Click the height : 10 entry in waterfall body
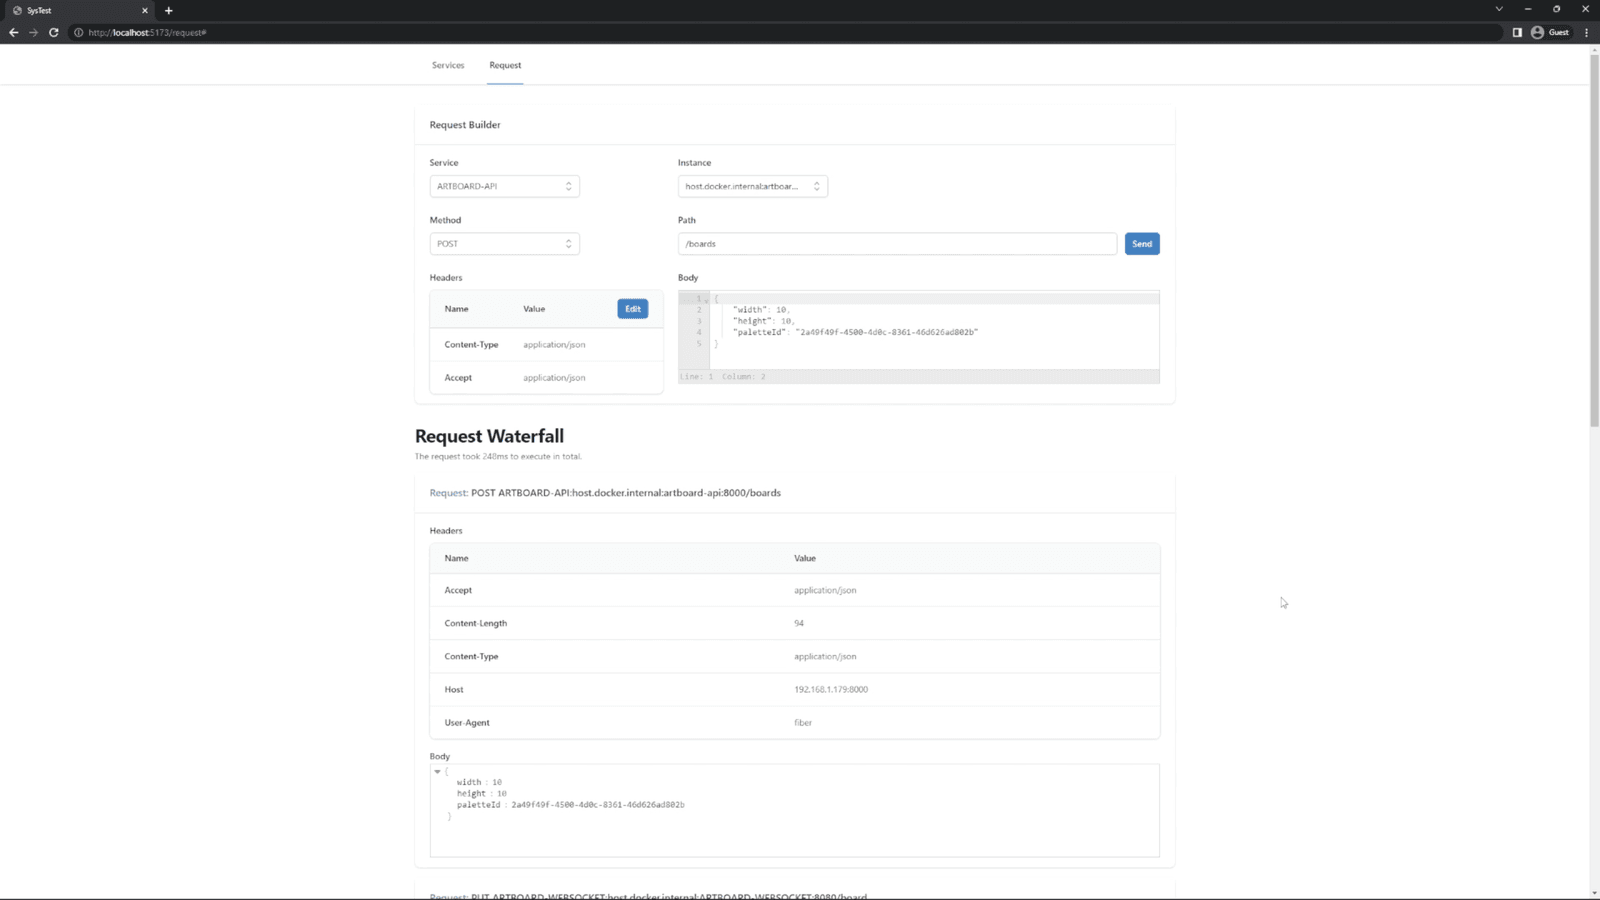1600x900 pixels. (482, 793)
